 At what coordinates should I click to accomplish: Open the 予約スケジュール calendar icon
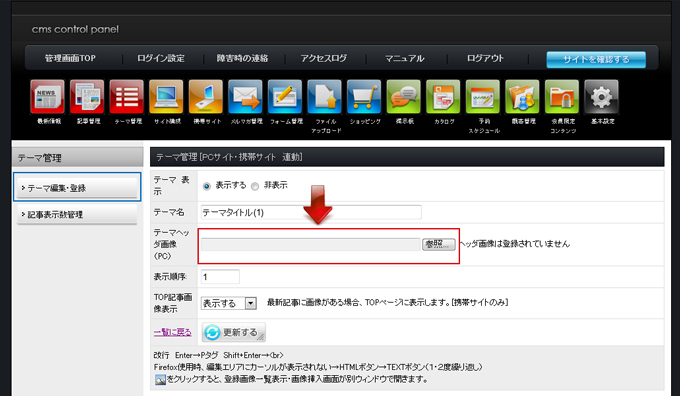coord(483,96)
